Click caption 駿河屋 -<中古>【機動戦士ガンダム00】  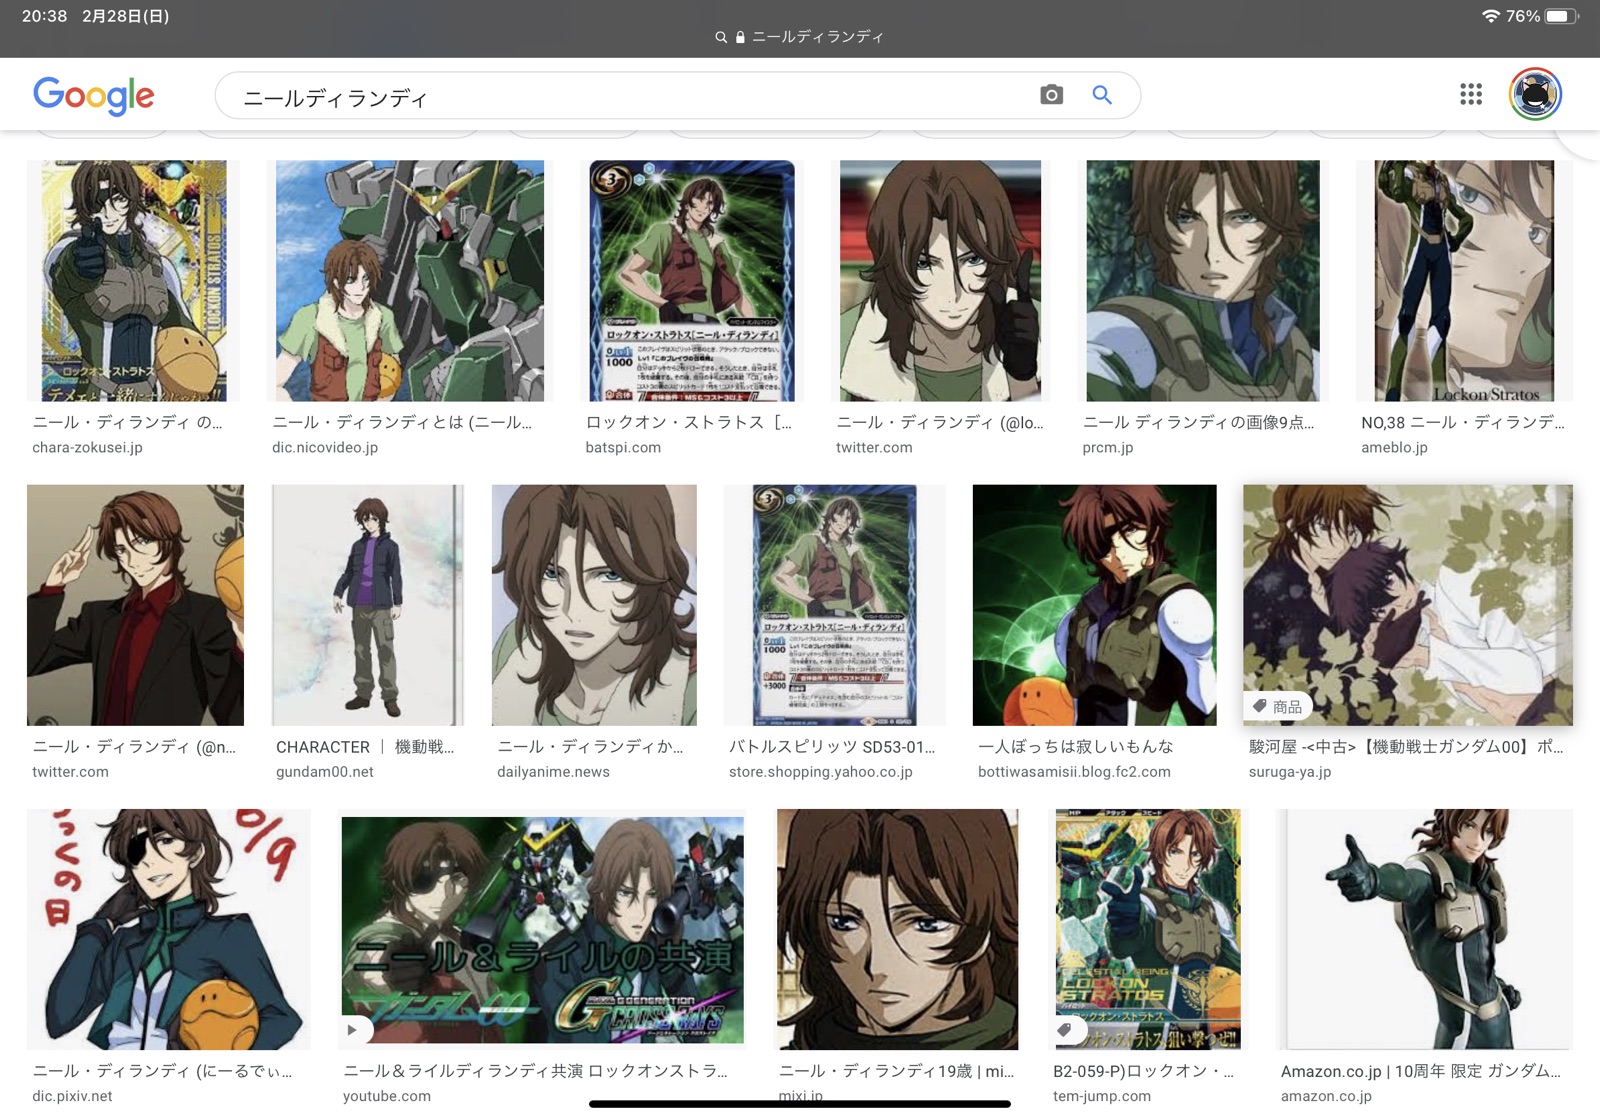(1406, 746)
